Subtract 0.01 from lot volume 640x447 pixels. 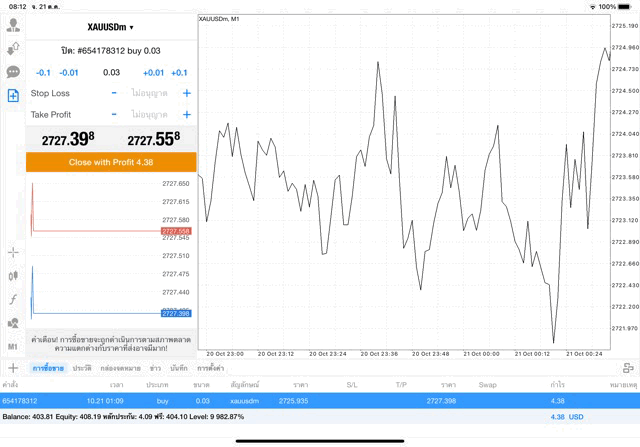point(69,72)
